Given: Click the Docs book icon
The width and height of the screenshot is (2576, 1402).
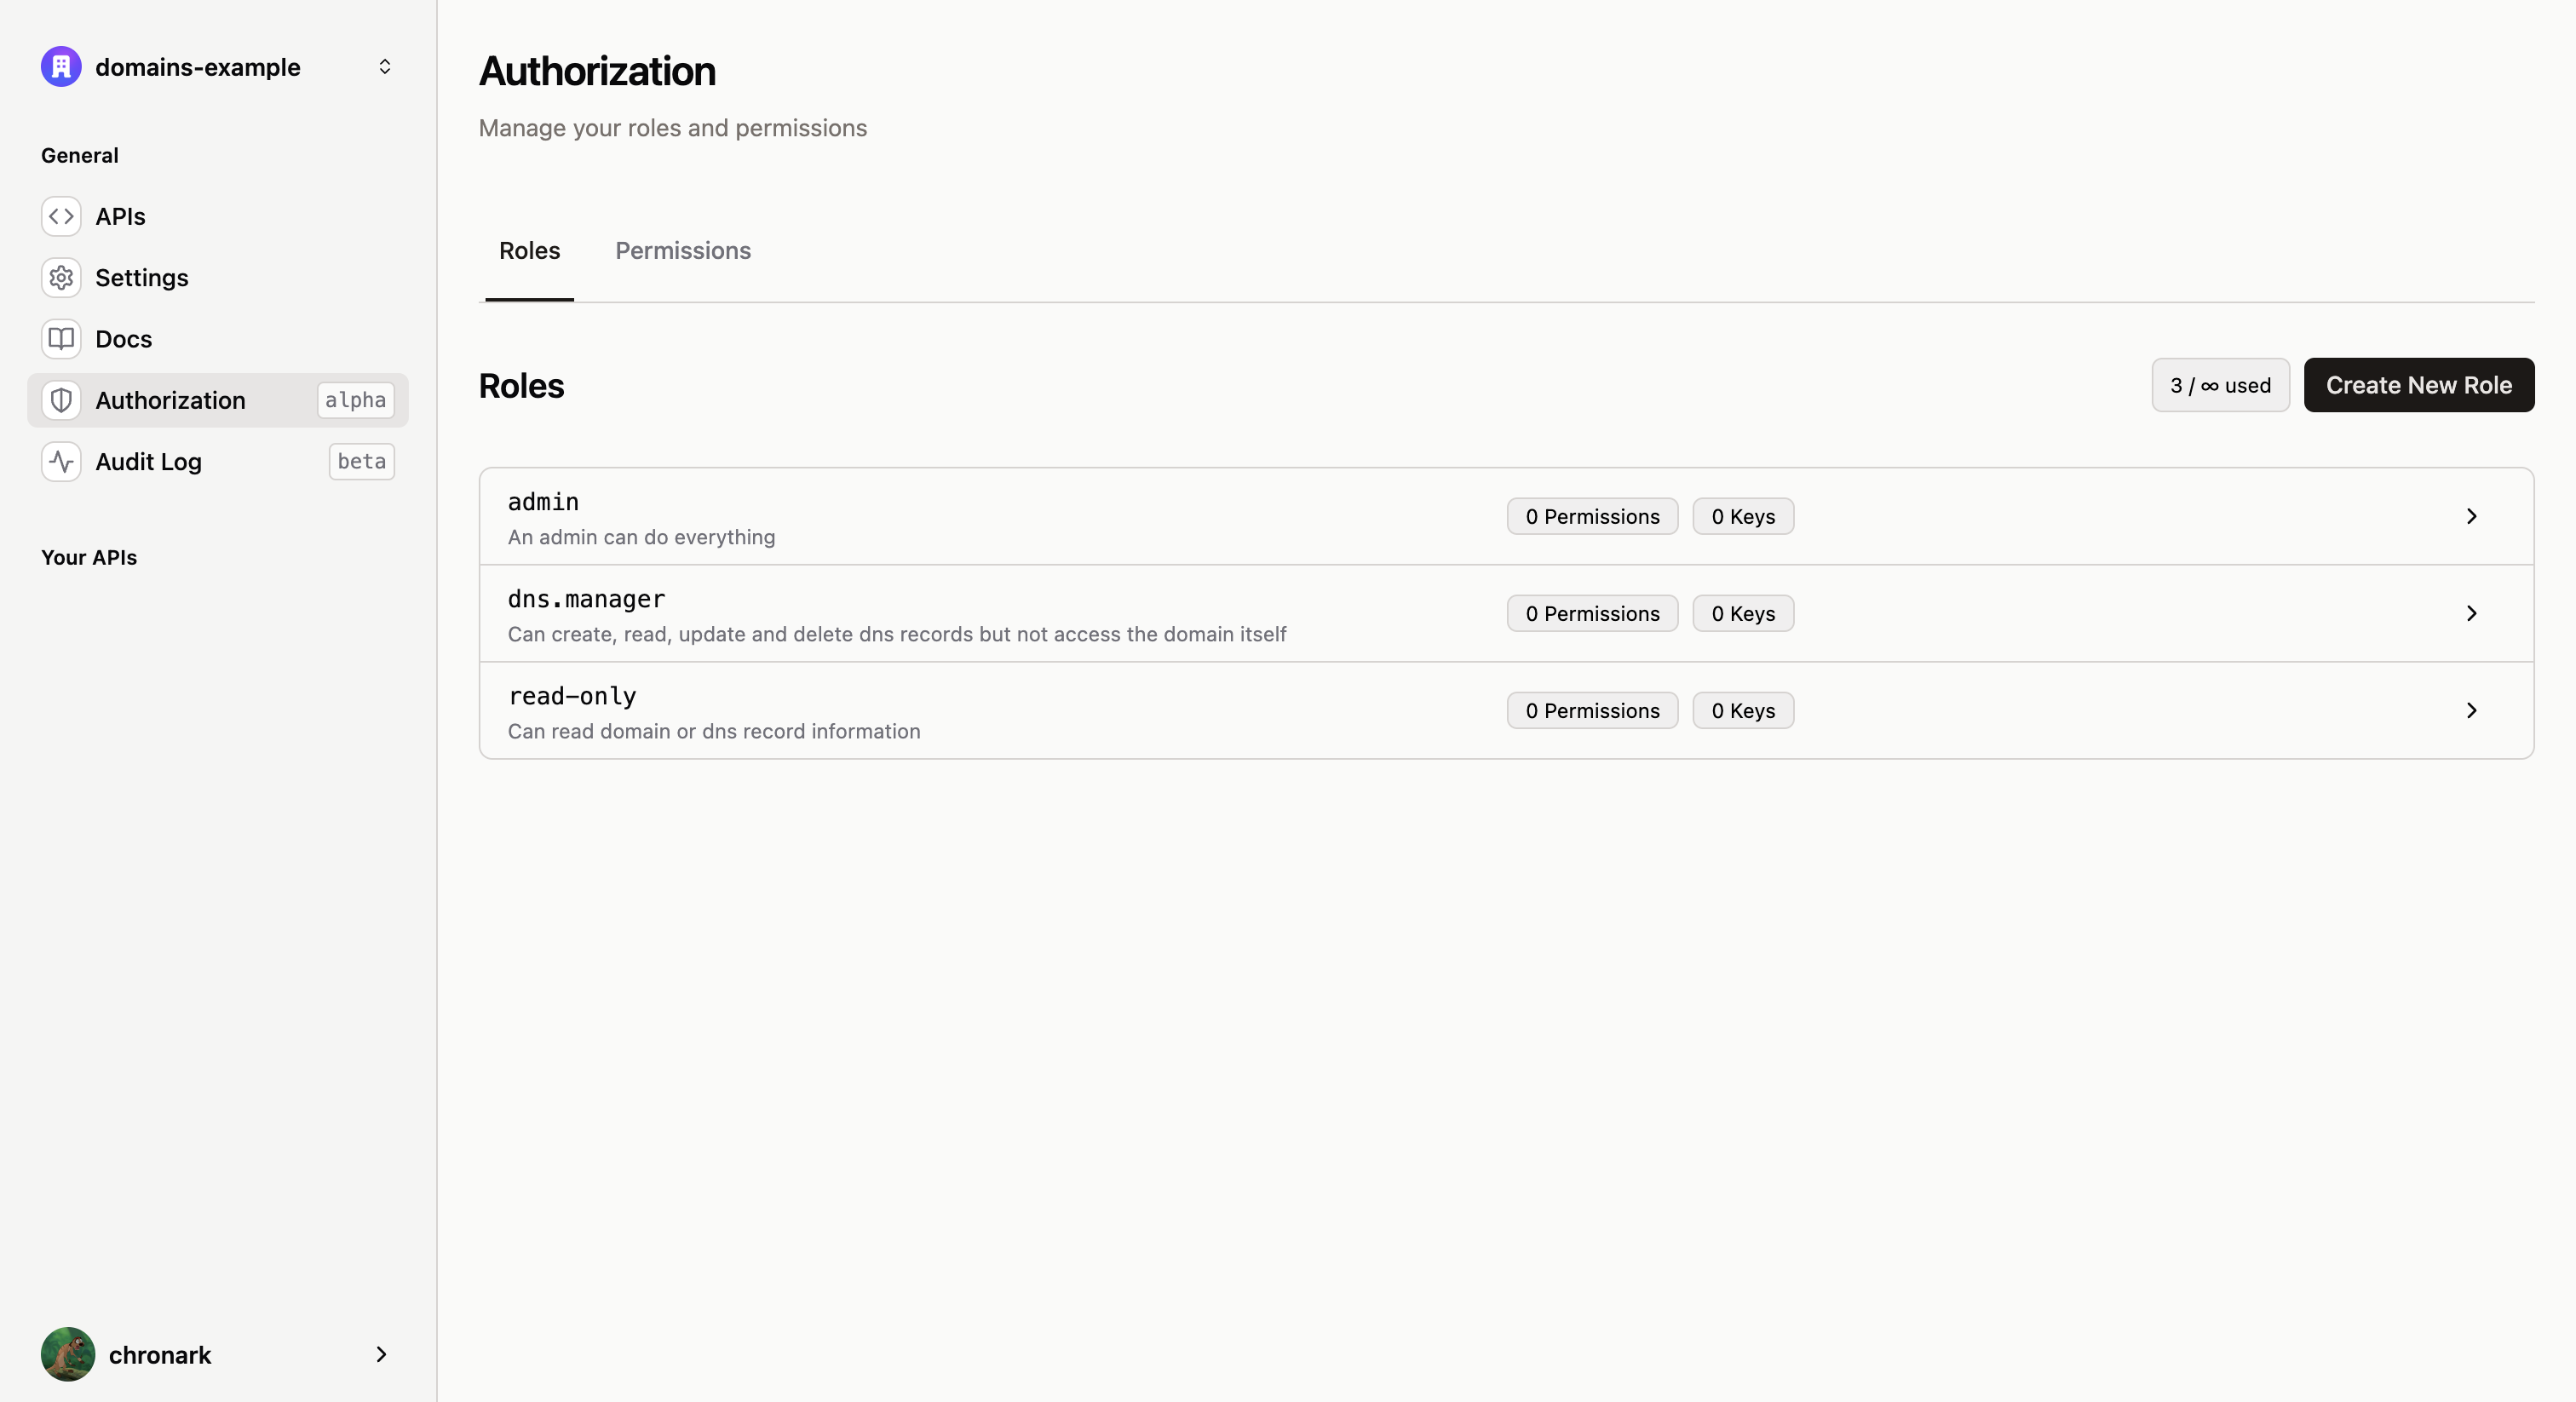Looking at the screenshot, I should pos(61,339).
